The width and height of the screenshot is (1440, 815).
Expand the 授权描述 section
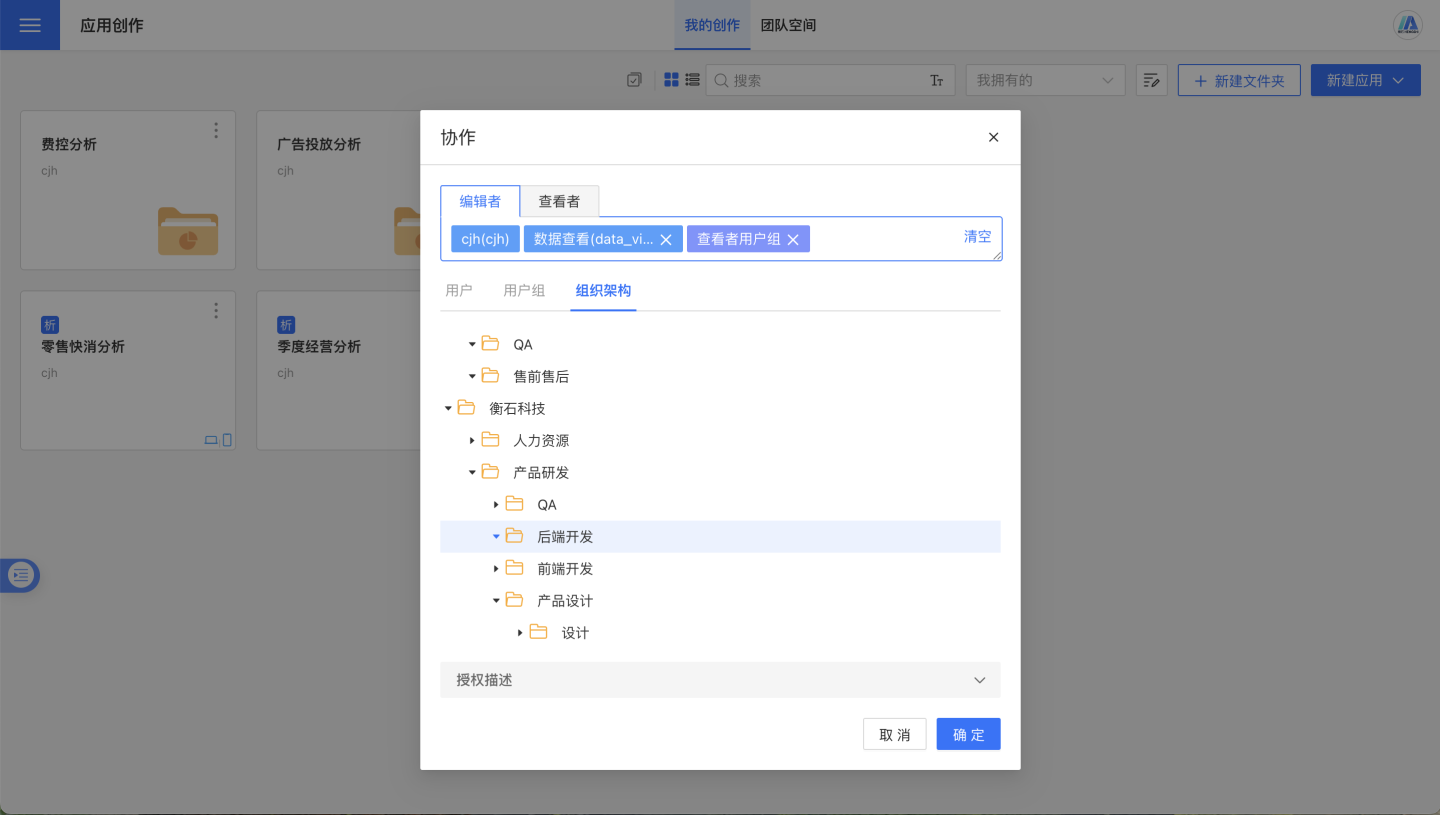click(720, 680)
